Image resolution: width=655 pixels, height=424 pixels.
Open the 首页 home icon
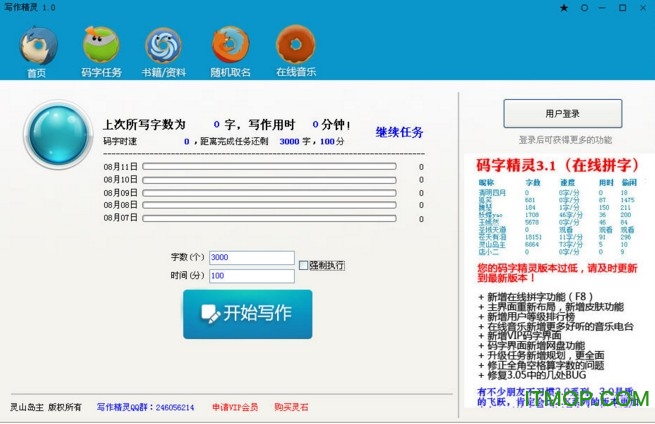point(36,46)
